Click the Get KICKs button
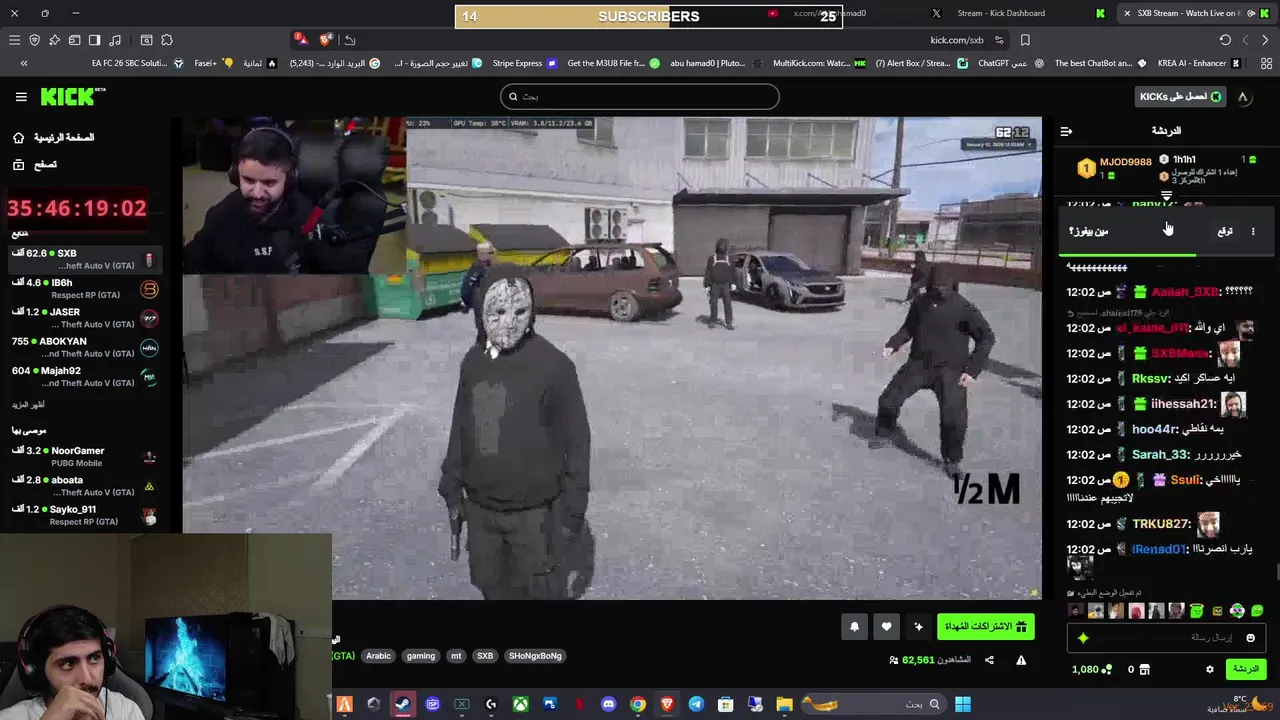Image resolution: width=1280 pixels, height=720 pixels. pyautogui.click(x=1180, y=97)
